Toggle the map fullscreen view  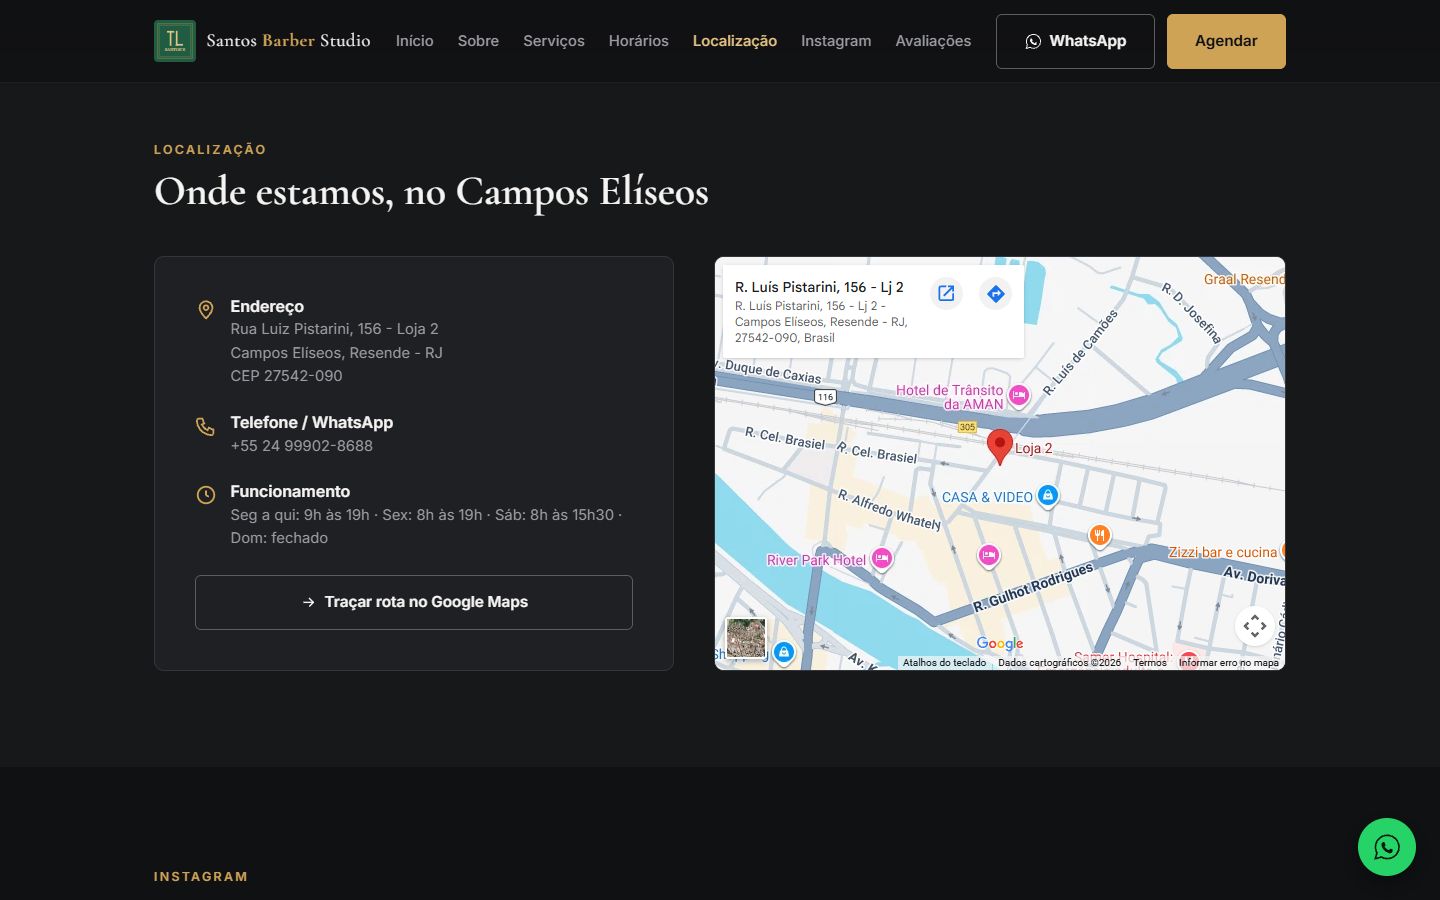(x=1255, y=626)
